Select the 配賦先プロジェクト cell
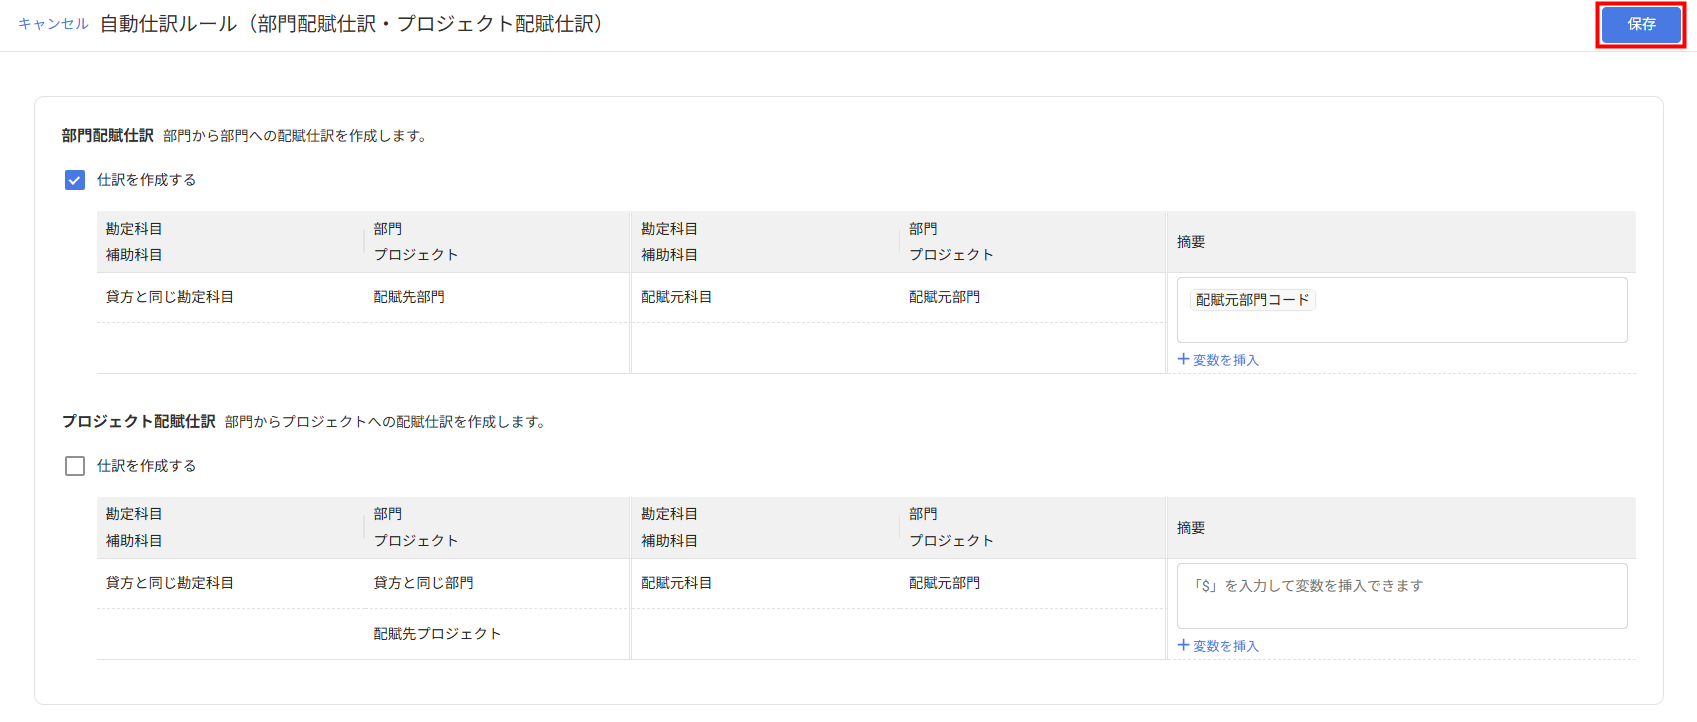The height and width of the screenshot is (722, 1697). tap(437, 634)
